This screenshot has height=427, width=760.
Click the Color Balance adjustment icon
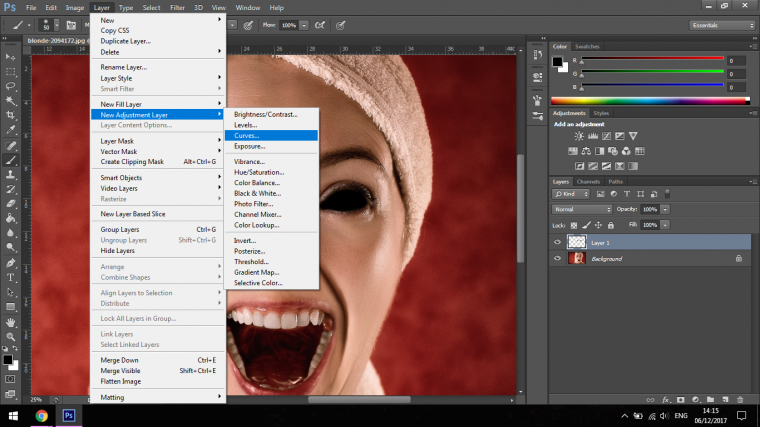pyautogui.click(x=586, y=151)
